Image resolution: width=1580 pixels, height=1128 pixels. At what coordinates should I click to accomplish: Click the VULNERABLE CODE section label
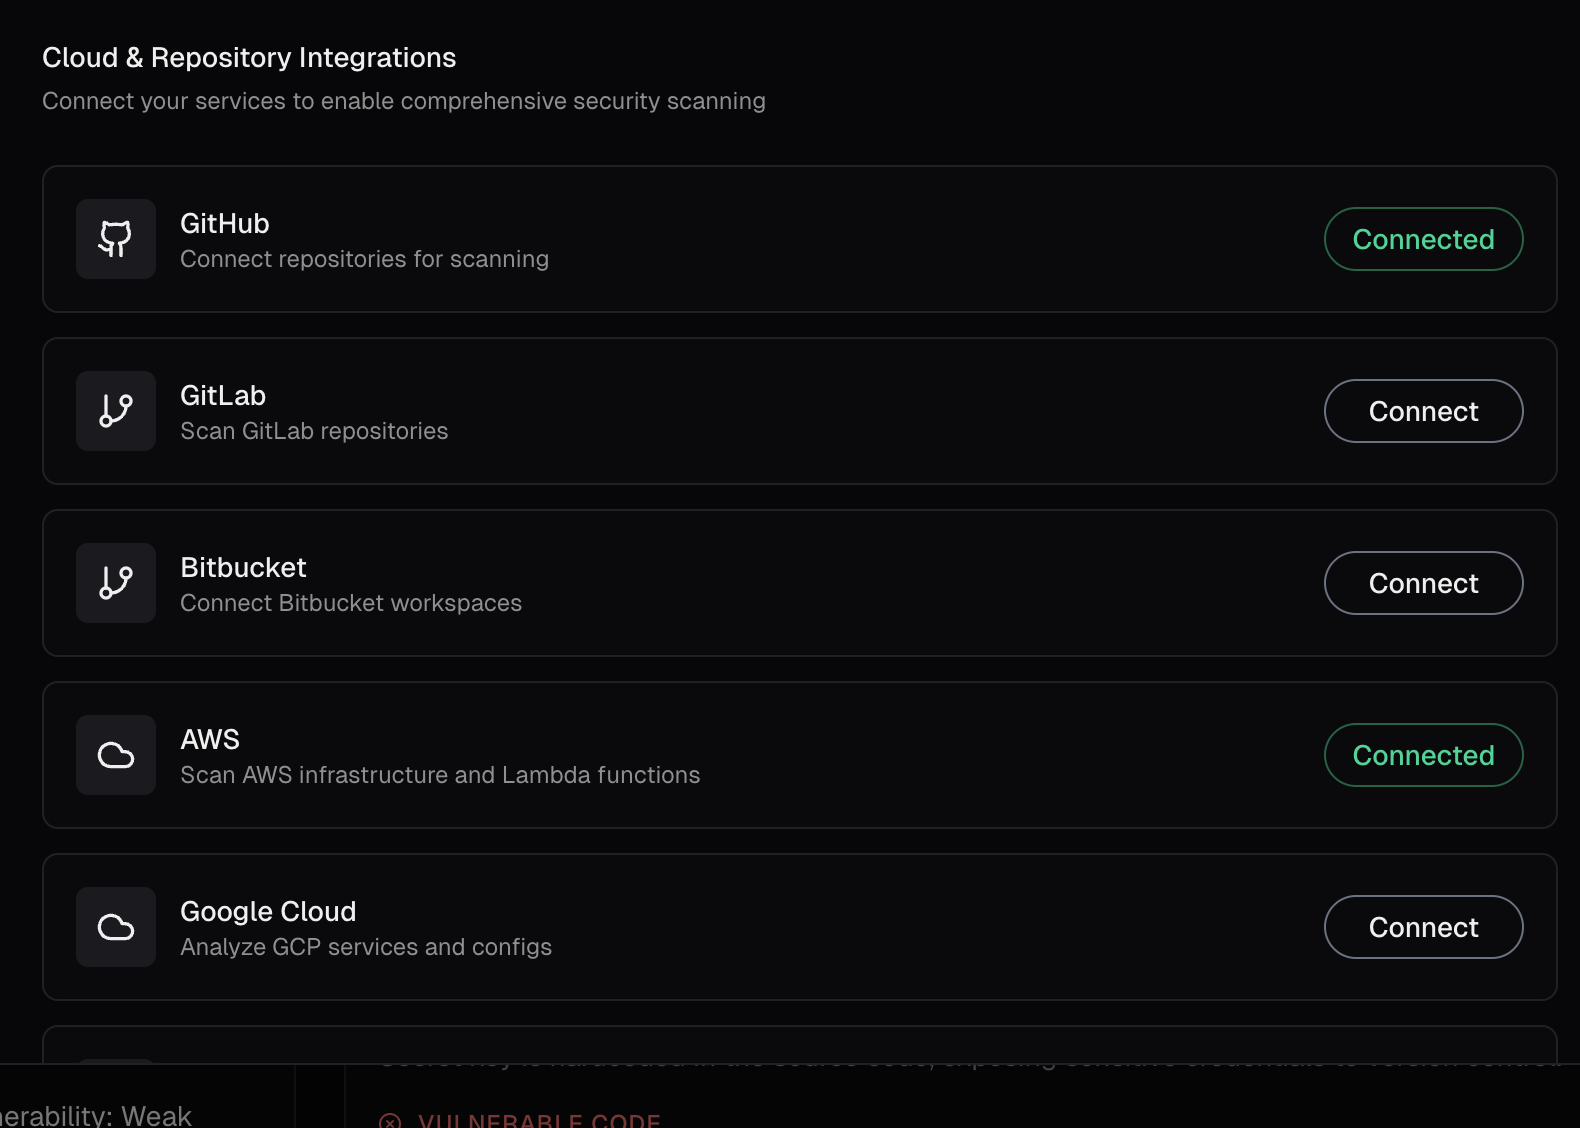[x=540, y=1121]
